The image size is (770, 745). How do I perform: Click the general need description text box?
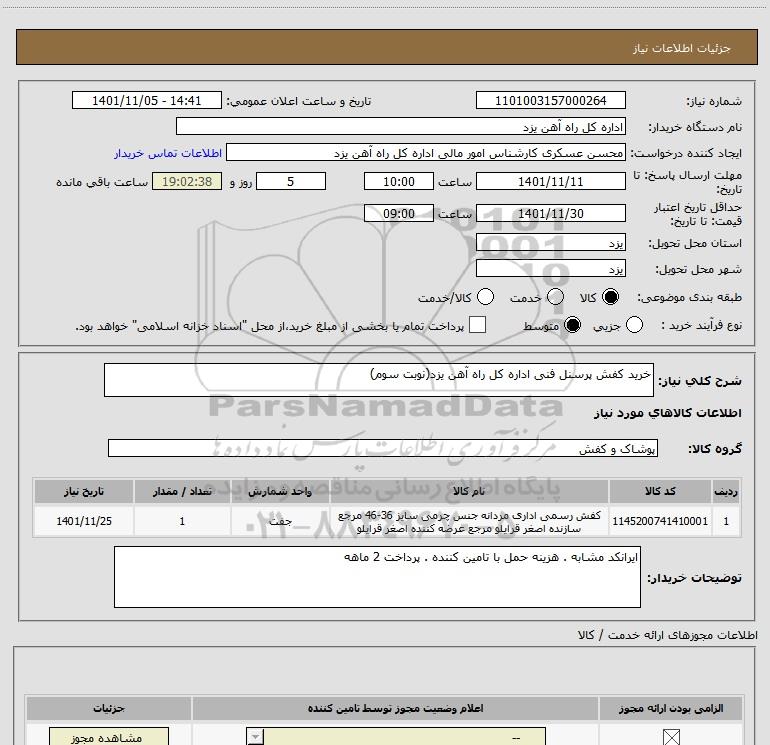[x=379, y=380]
